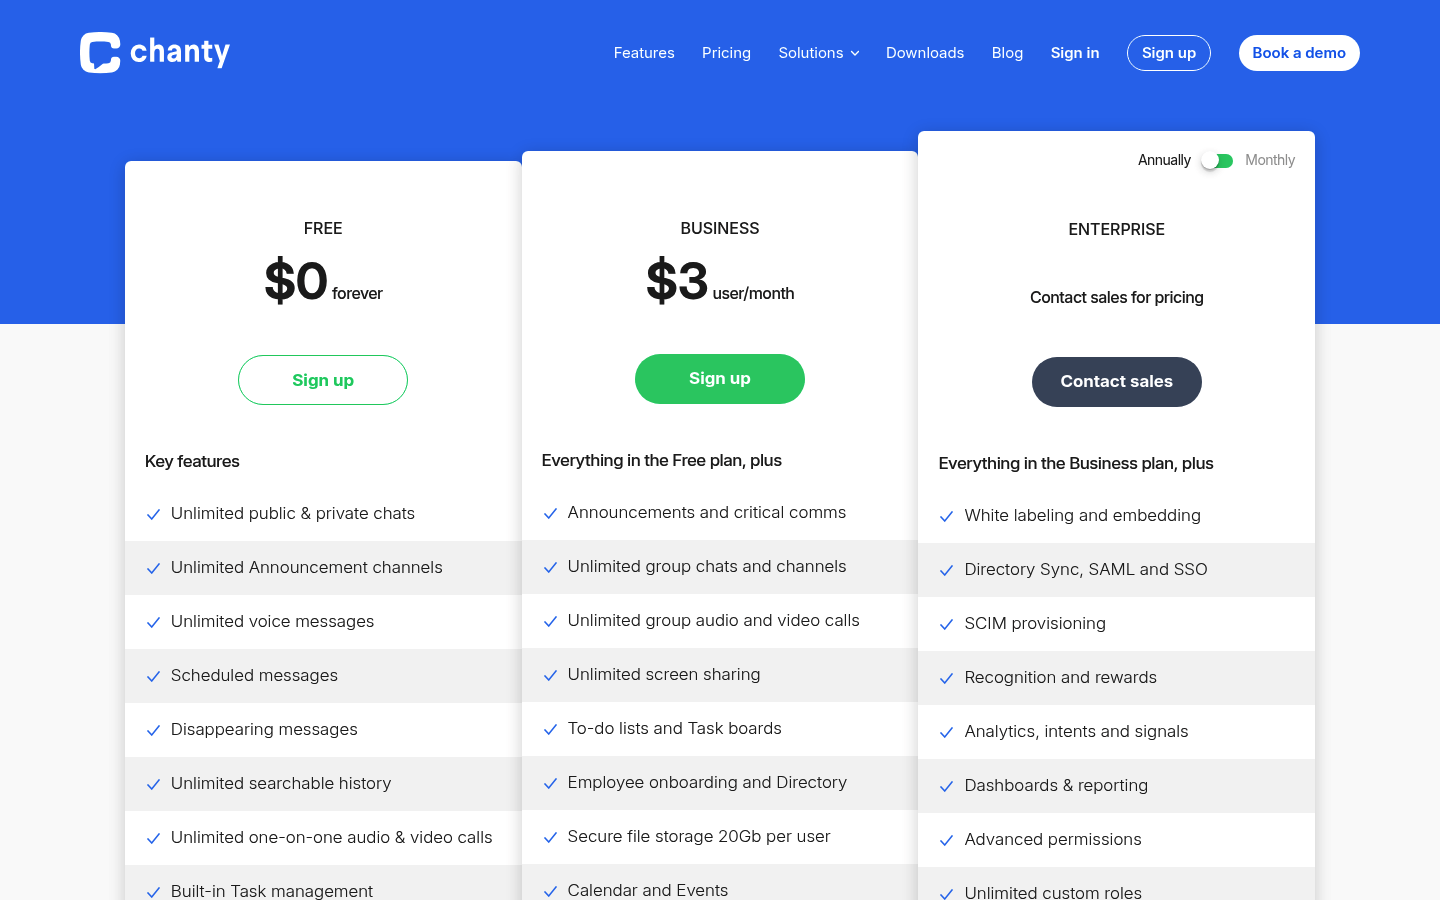This screenshot has height=900, width=1440.
Task: Click checkmark beside Scheduled messages
Action: tap(154, 677)
